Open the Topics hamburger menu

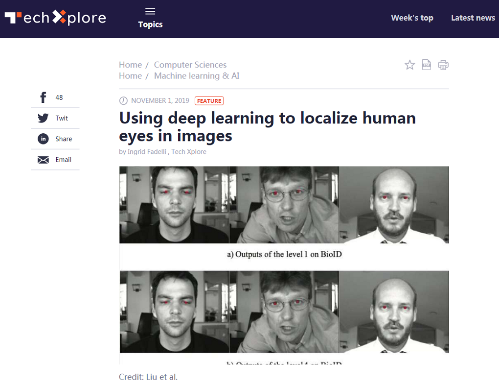coord(150,18)
